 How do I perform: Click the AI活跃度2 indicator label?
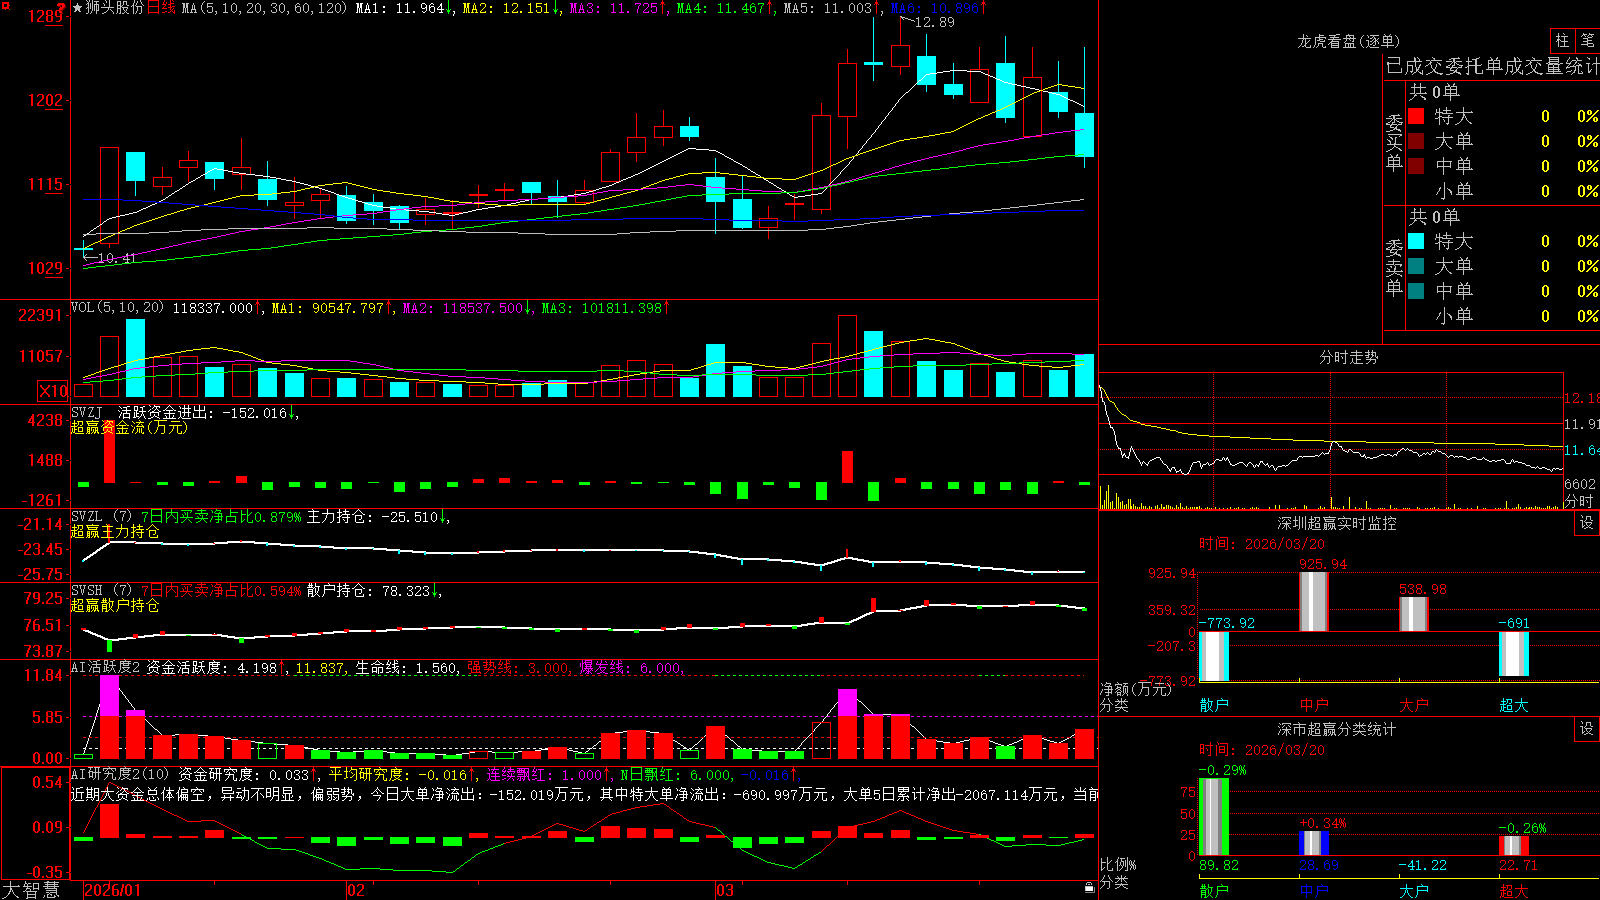106,668
